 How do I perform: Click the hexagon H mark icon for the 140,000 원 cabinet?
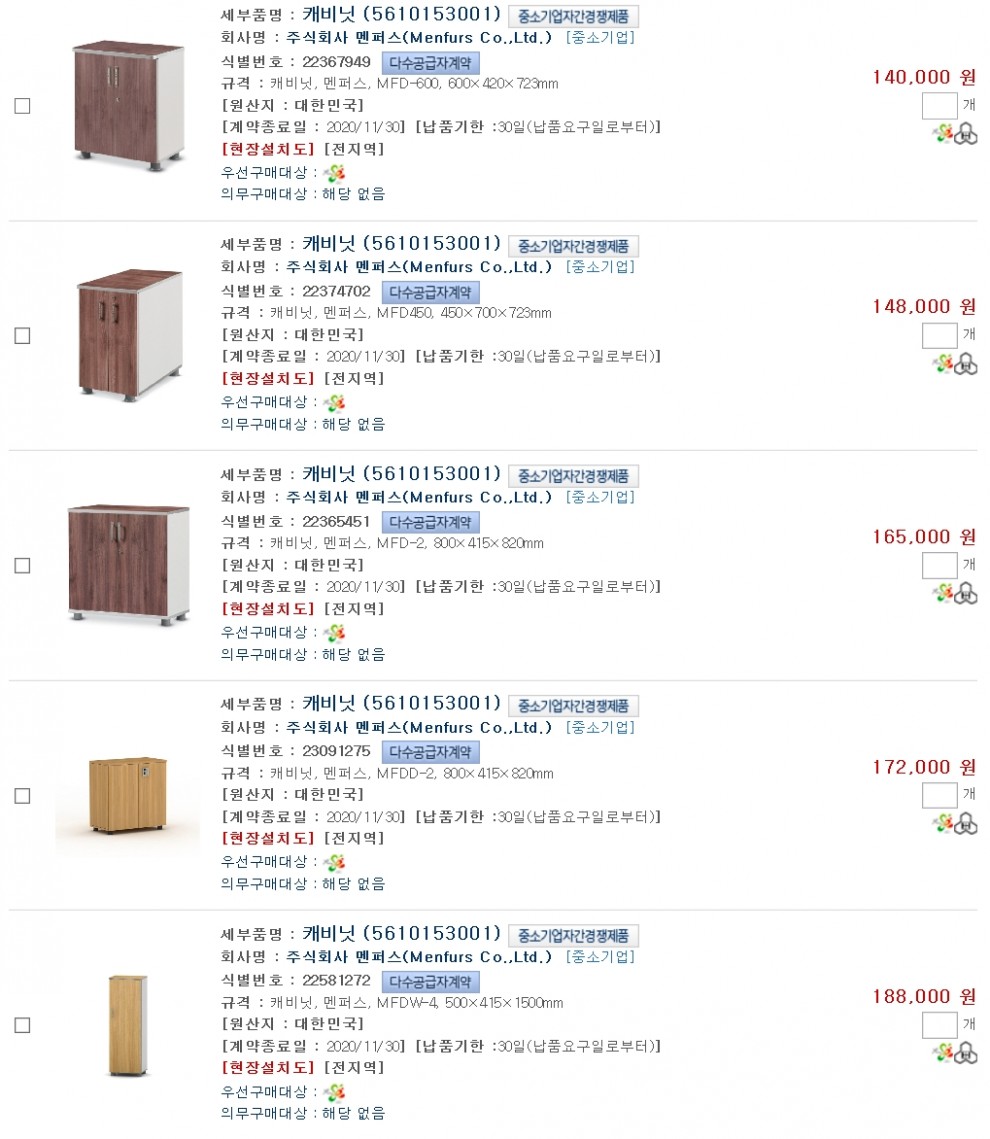966,134
